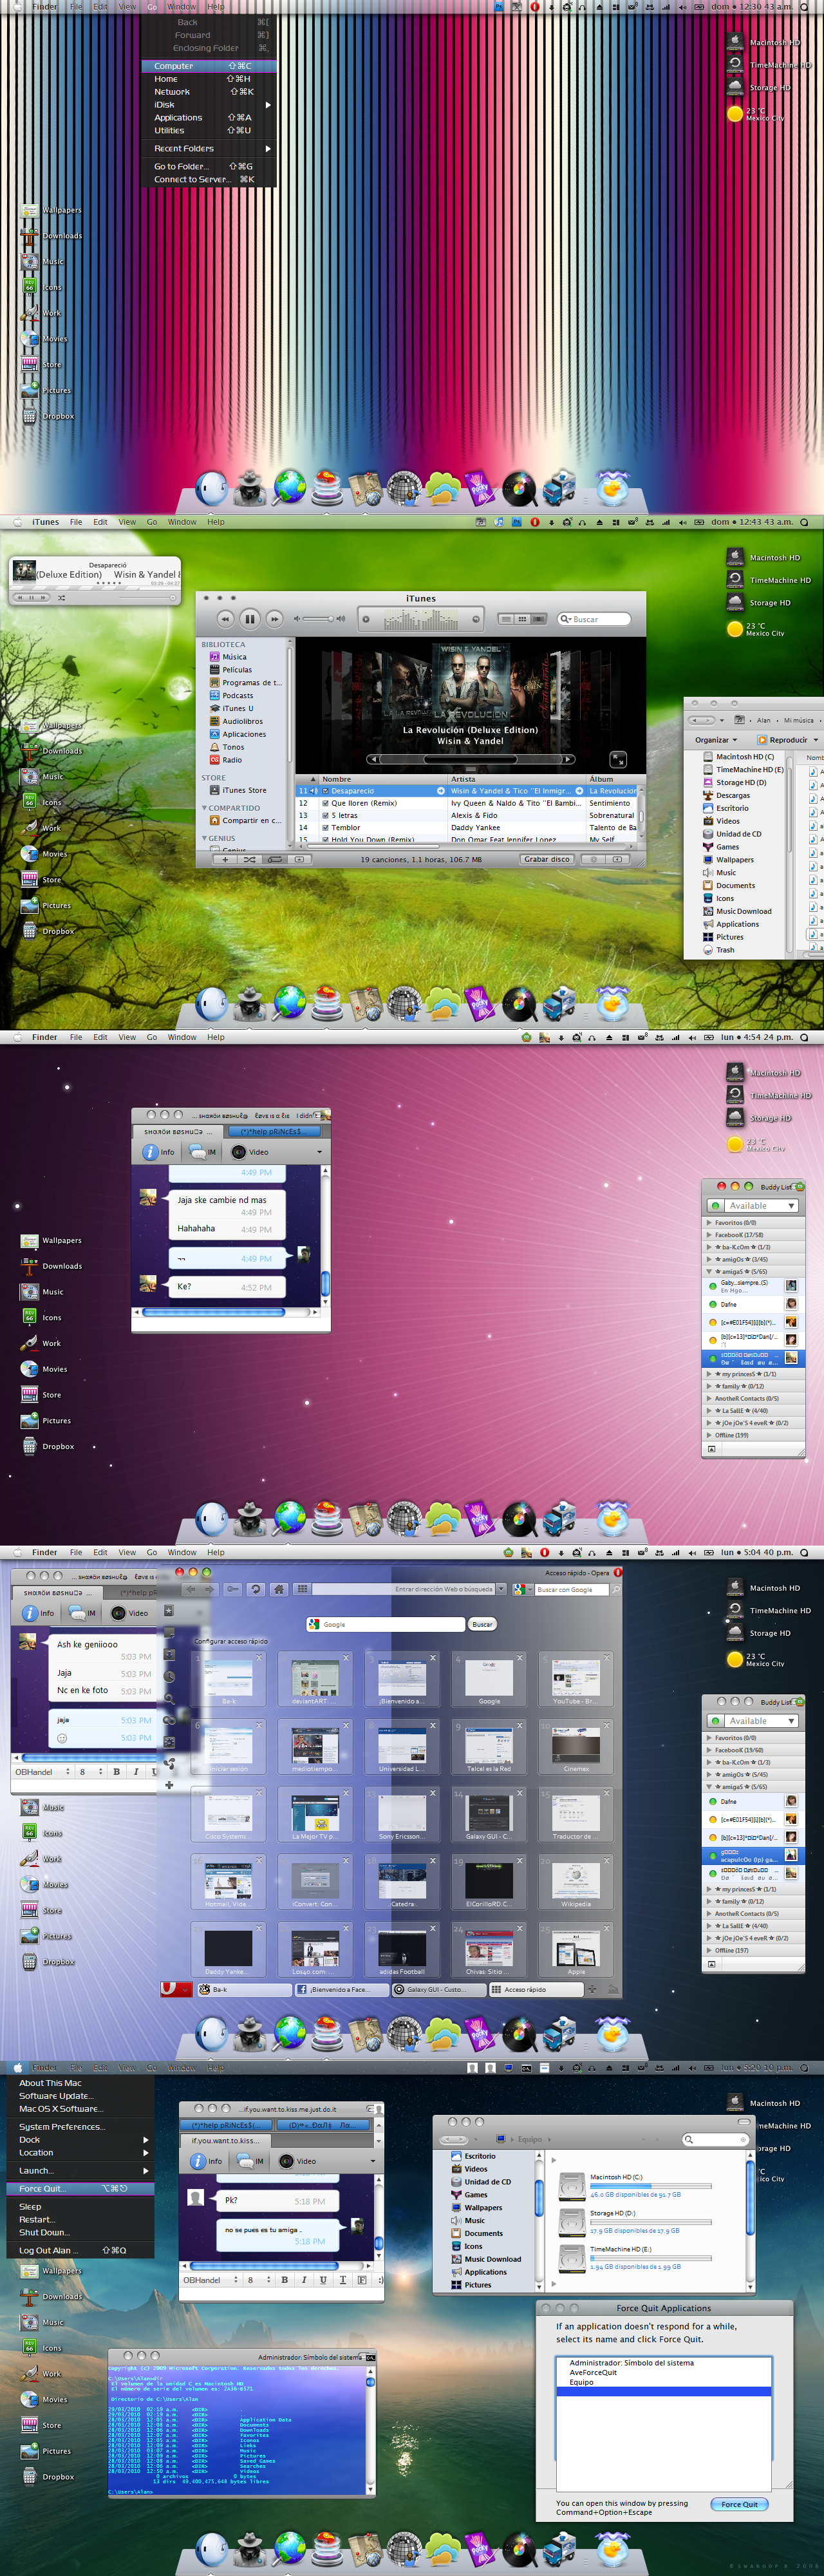Open the Recent Folders submenu
The height and width of the screenshot is (2576, 824).
pyautogui.click(x=208, y=148)
